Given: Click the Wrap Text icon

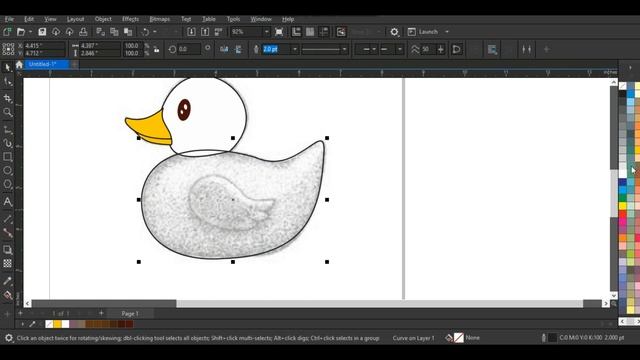Looking at the screenshot, I should (x=492, y=49).
